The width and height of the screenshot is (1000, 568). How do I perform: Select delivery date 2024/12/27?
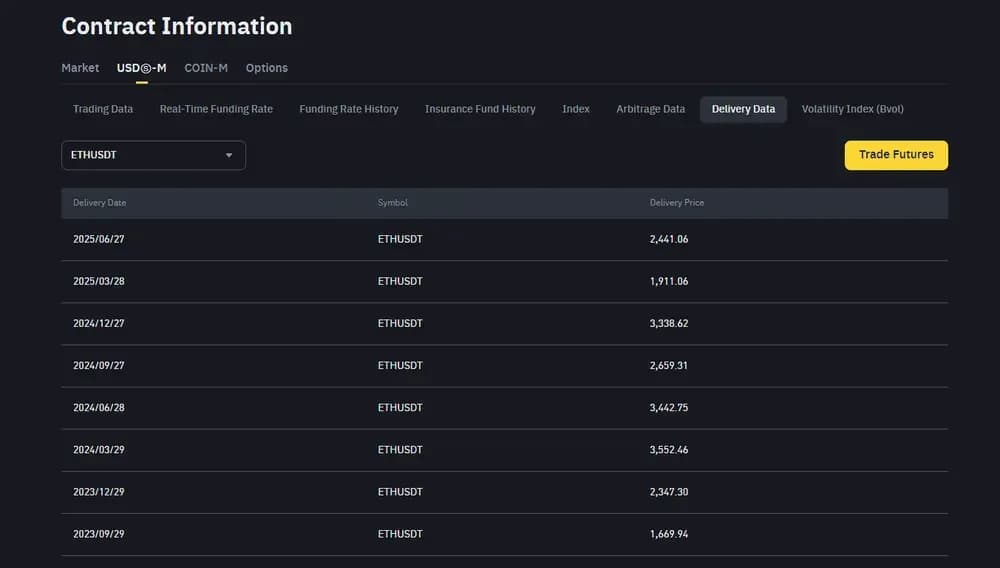tap(99, 323)
